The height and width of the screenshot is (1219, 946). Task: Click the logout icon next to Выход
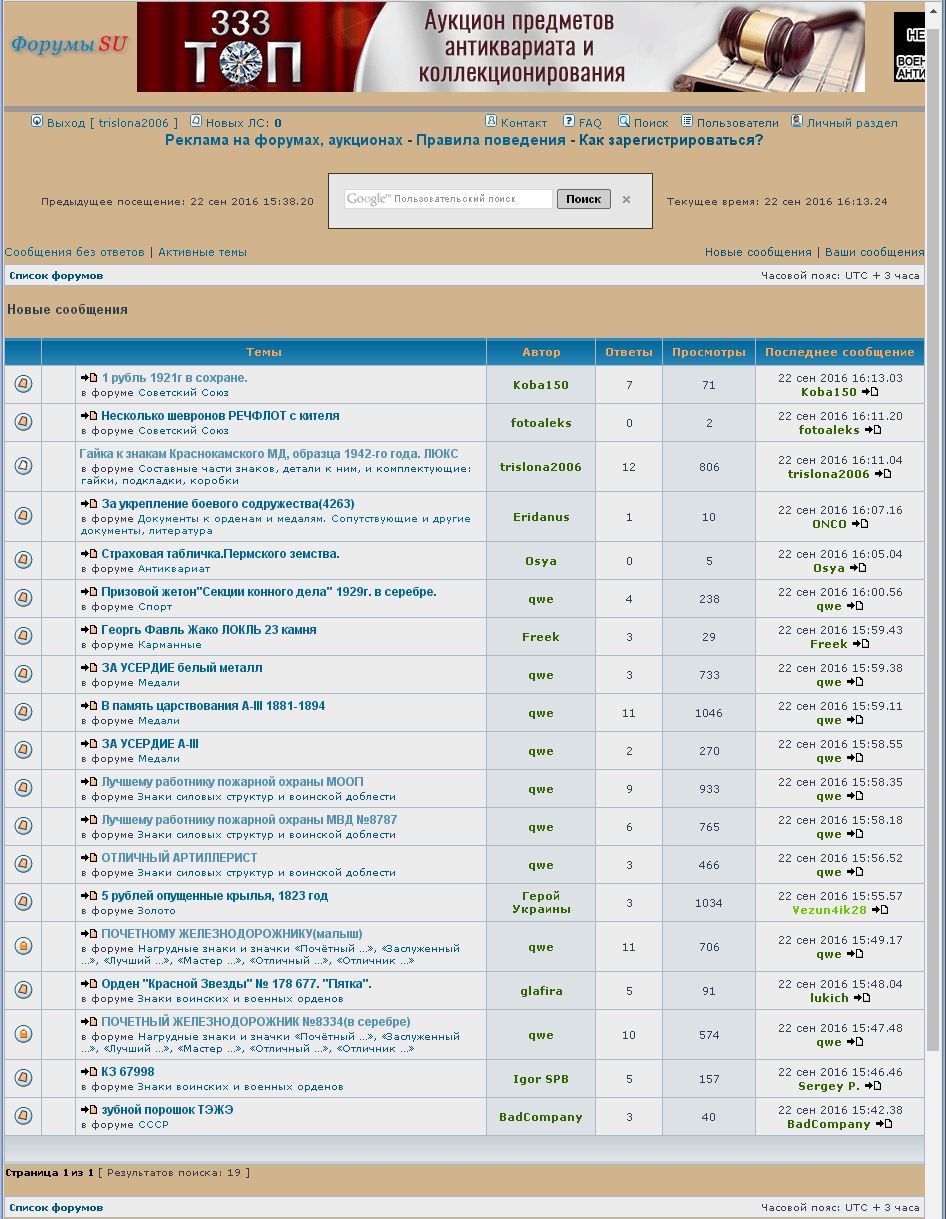coord(37,121)
